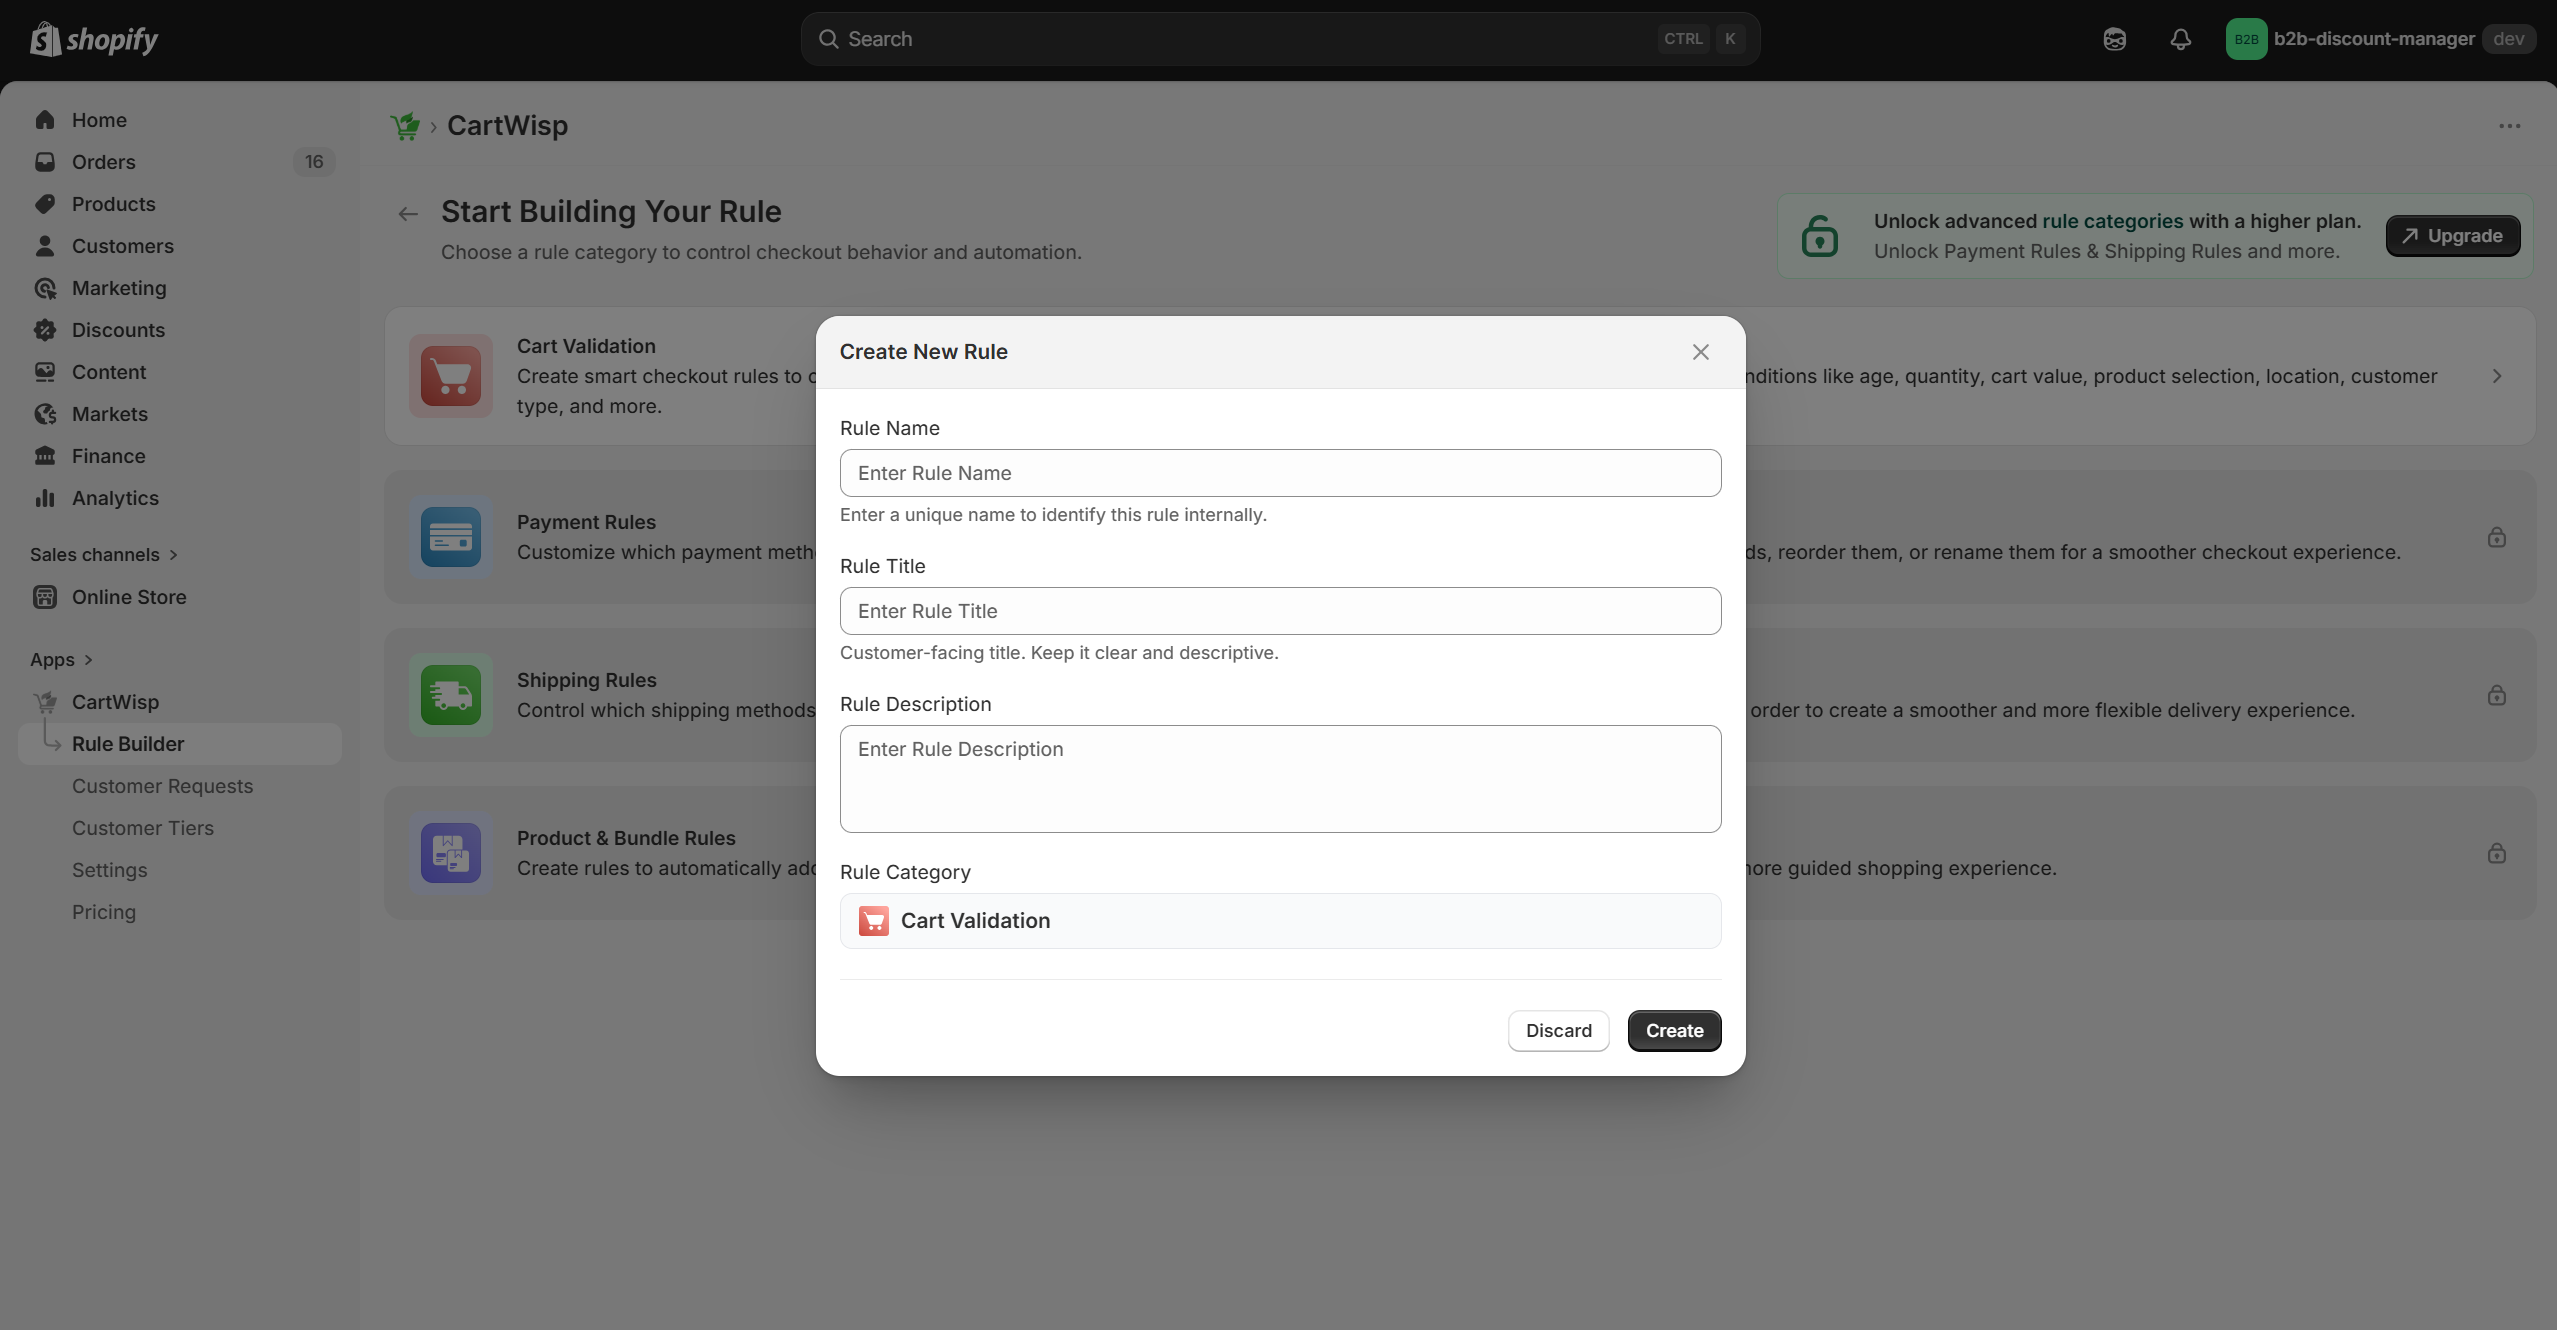Open CartWisp Pricing page
The width and height of the screenshot is (2557, 1330).
pos(104,912)
